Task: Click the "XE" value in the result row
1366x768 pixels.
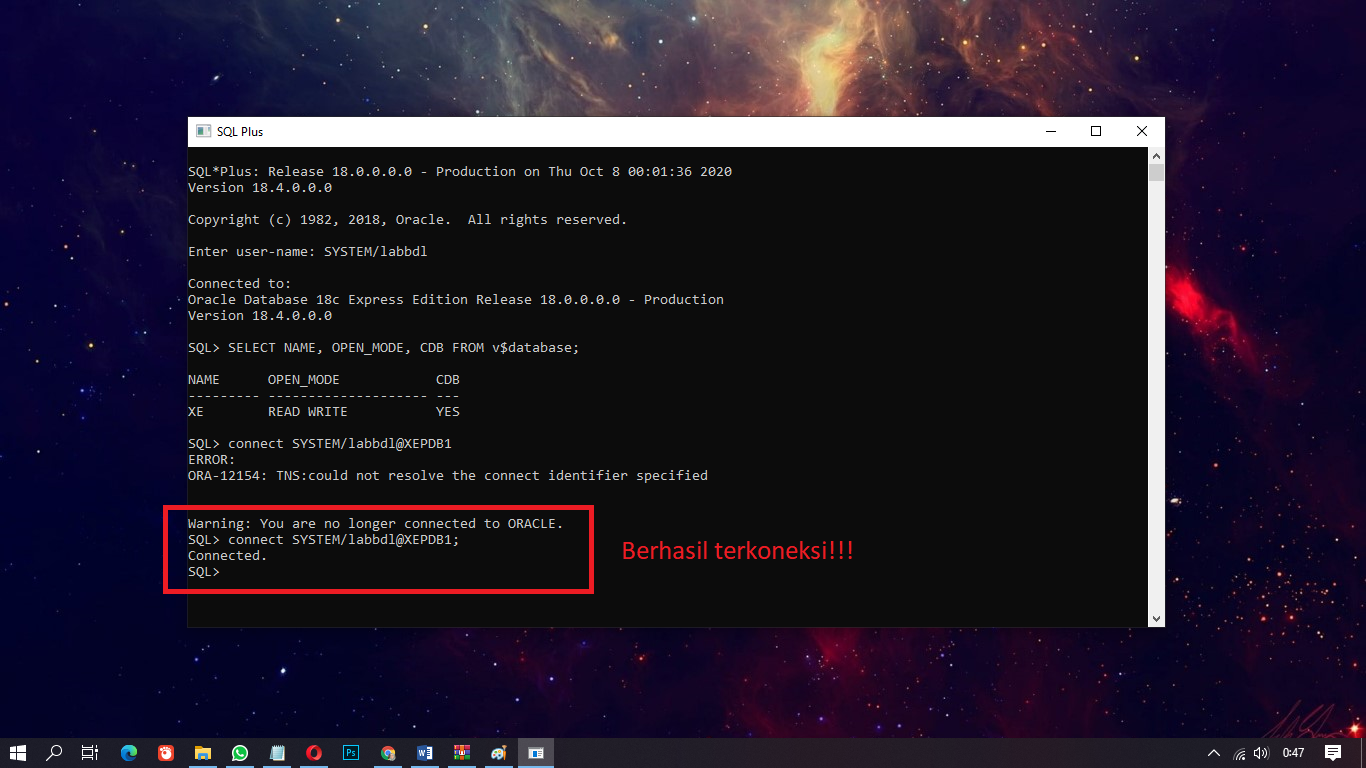Action: pos(196,412)
